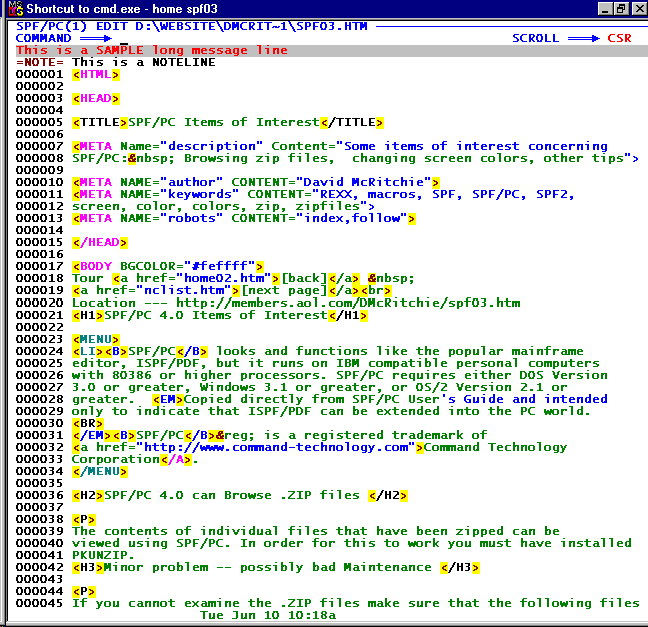Click 'installed' on line 000040
Viewport: 648px width, 627px height.
click(x=596, y=543)
